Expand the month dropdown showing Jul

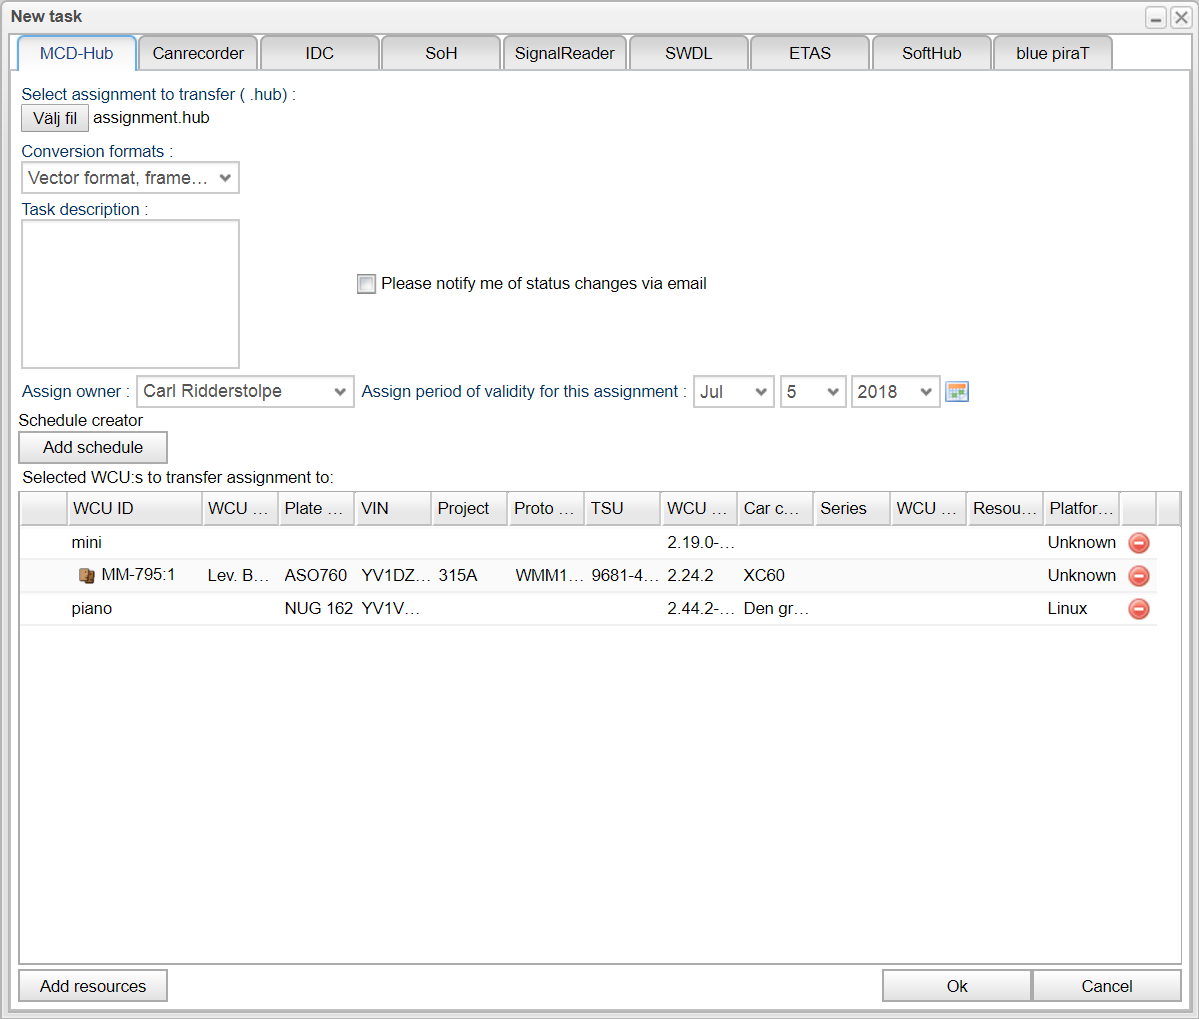[733, 392]
